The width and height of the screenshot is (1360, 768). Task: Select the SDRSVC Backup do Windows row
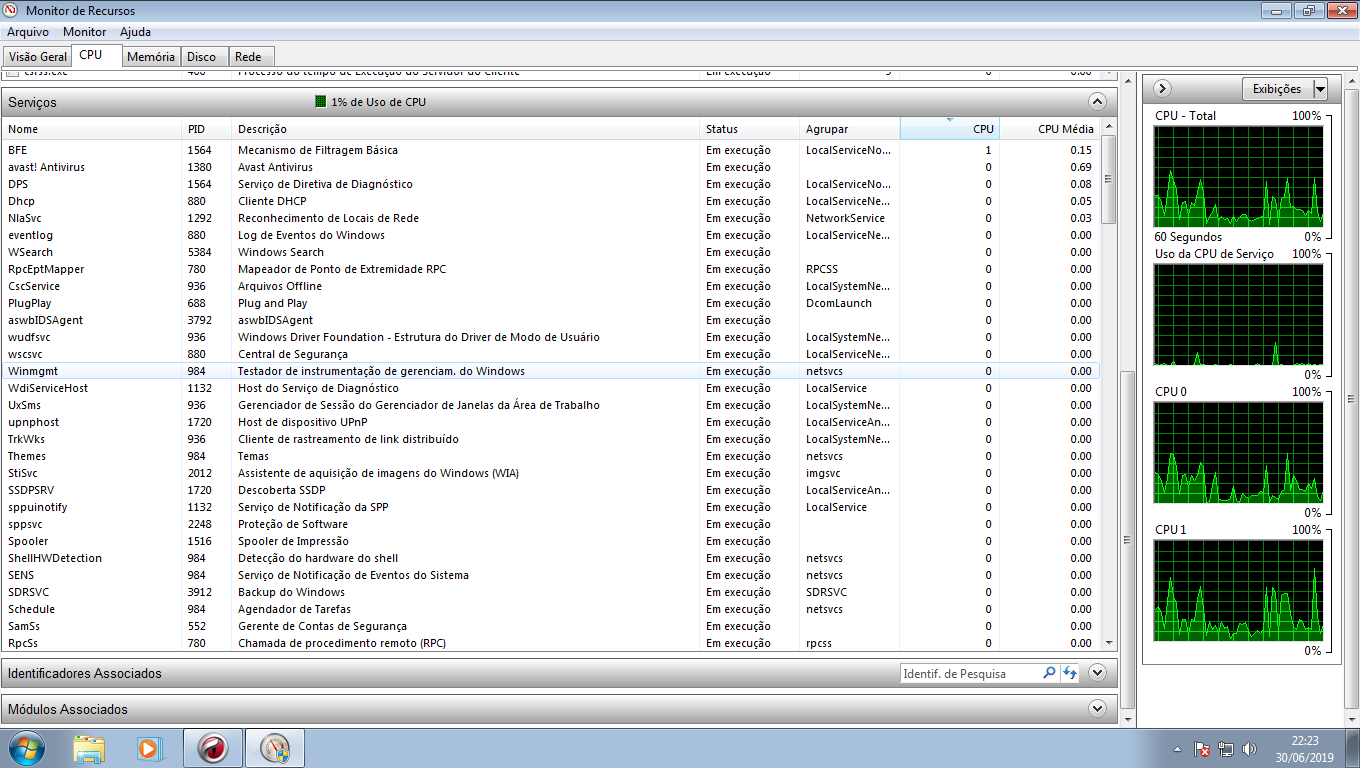pos(550,592)
